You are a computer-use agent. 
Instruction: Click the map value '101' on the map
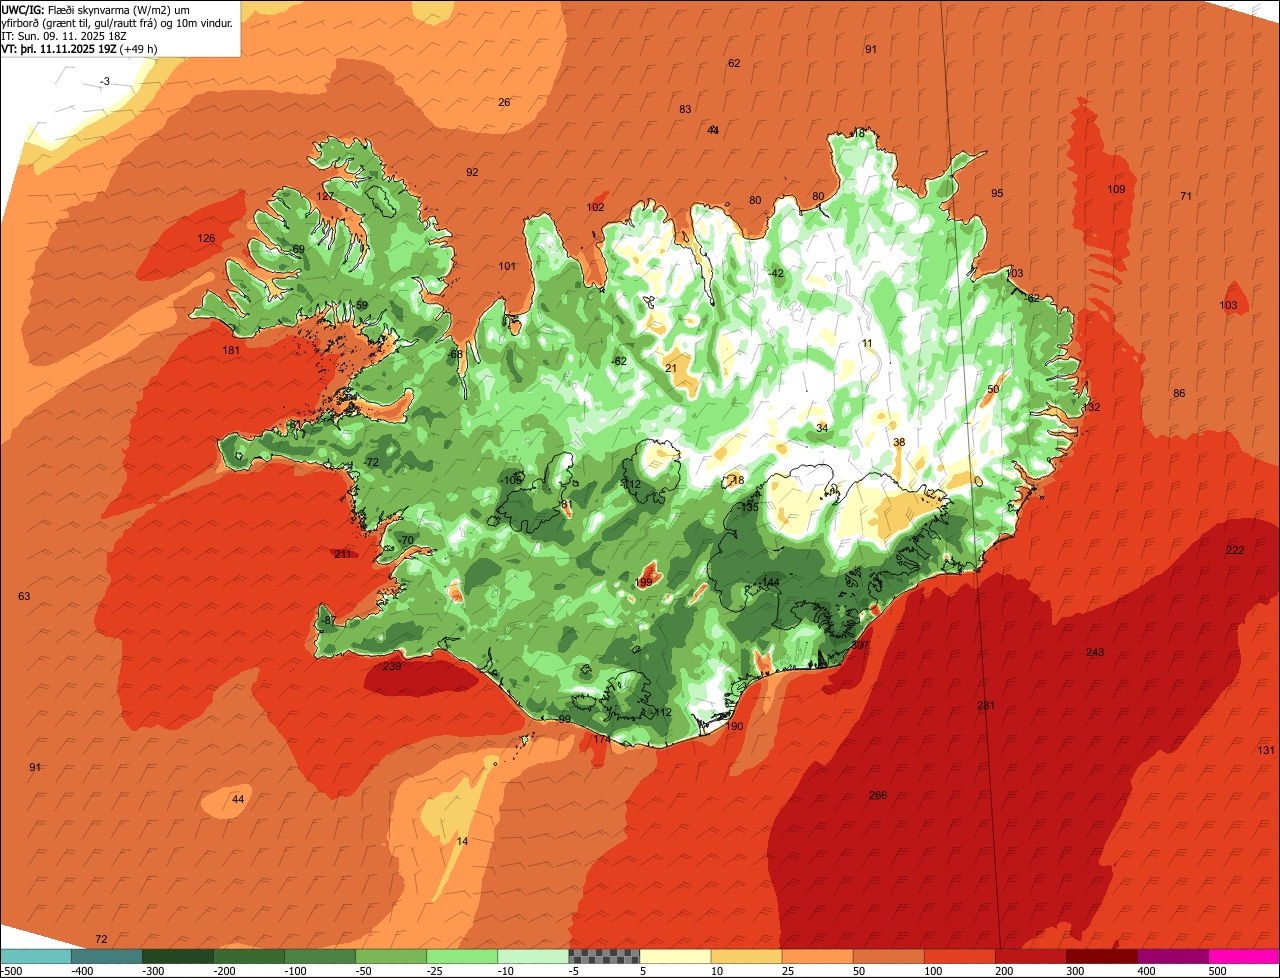[507, 267]
